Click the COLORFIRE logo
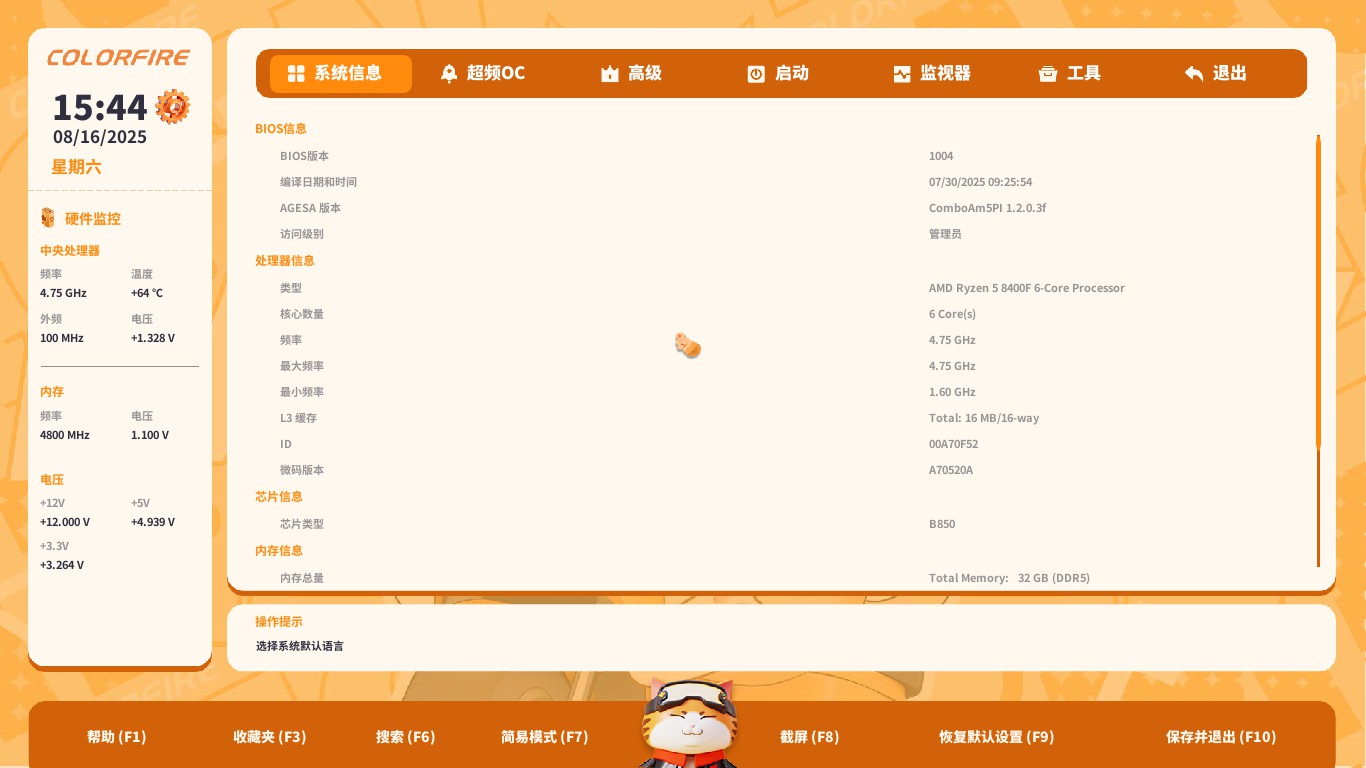Screen dimensions: 1366x768 coord(118,58)
